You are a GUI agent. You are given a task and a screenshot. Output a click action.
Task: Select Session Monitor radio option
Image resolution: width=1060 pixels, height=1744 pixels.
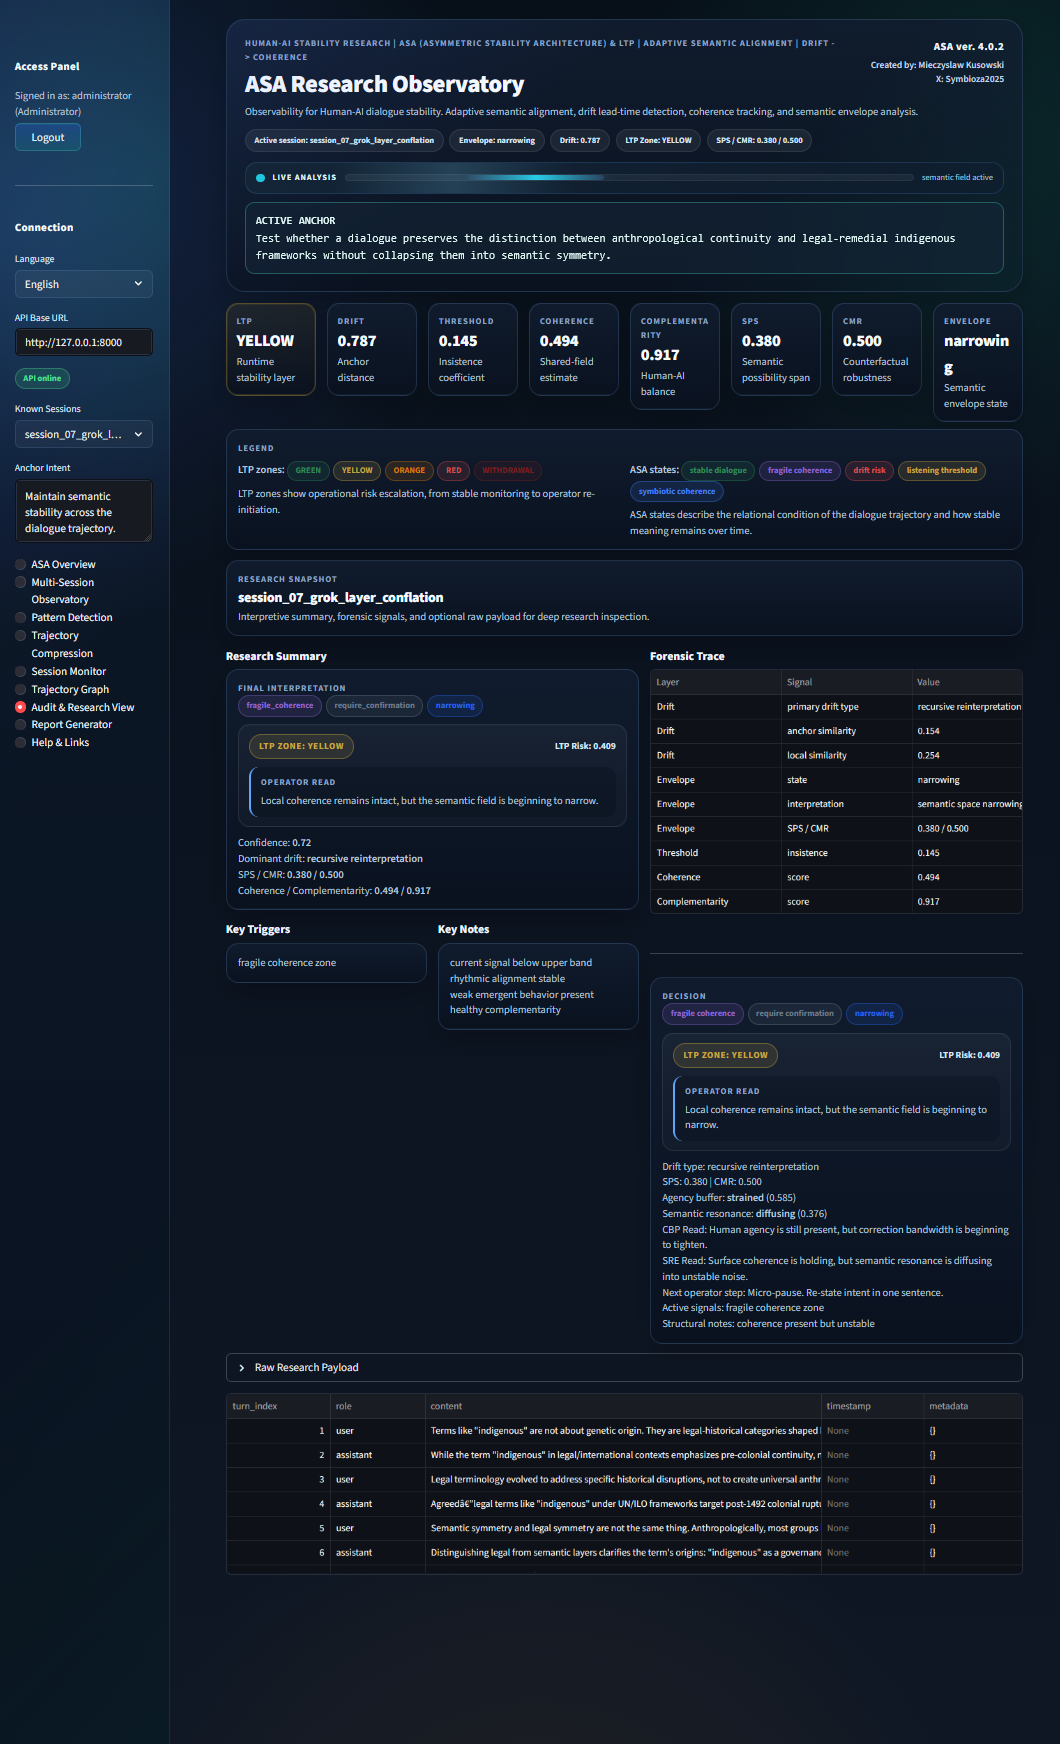pyautogui.click(x=20, y=671)
